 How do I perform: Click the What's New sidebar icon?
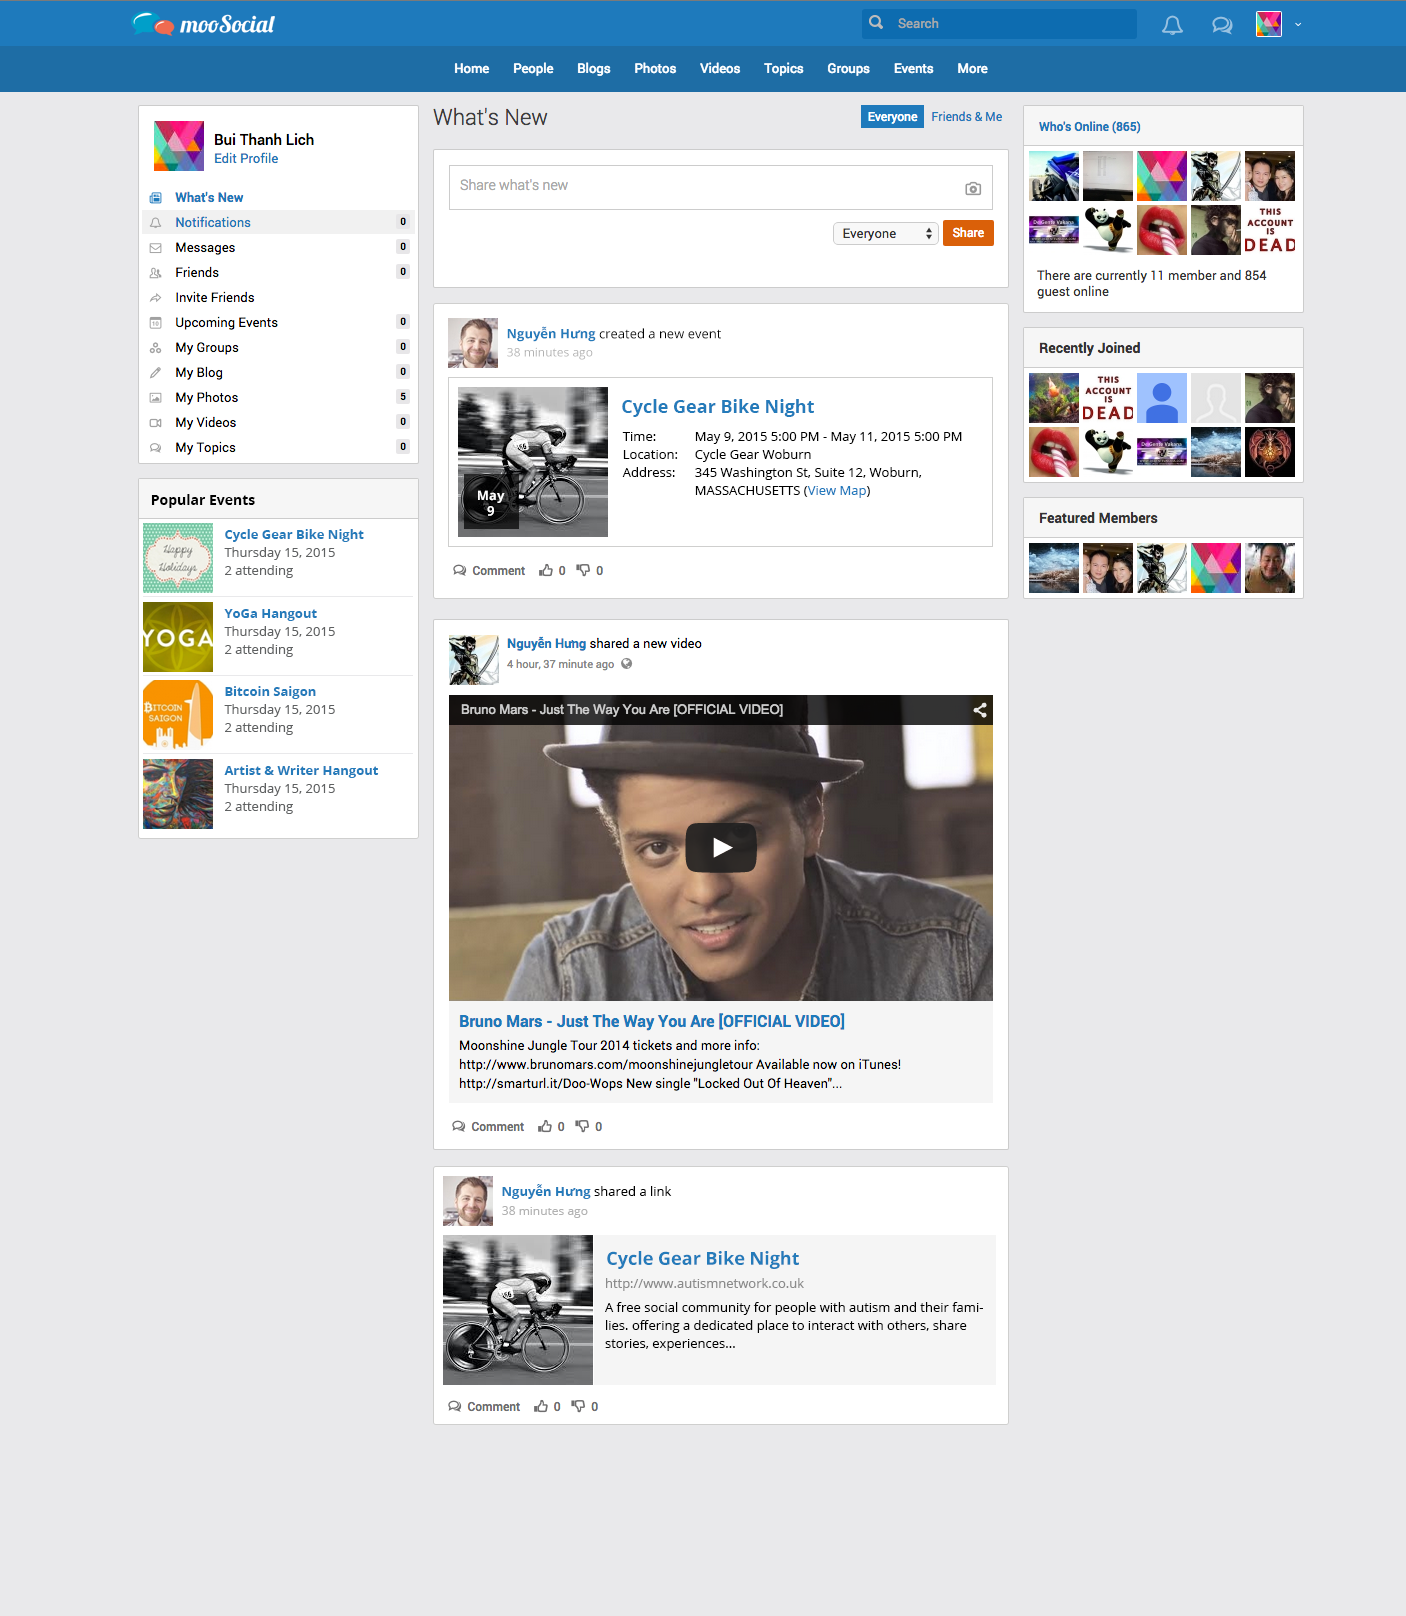point(155,198)
